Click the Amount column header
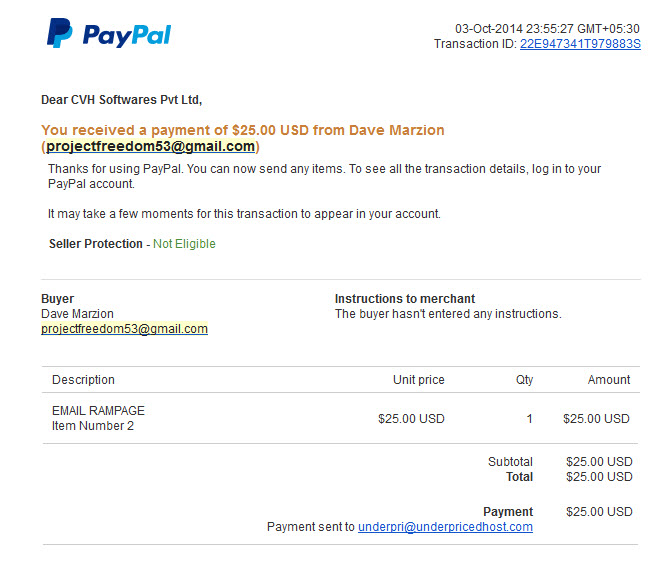Image resolution: width=660 pixels, height=573 pixels. 609,380
